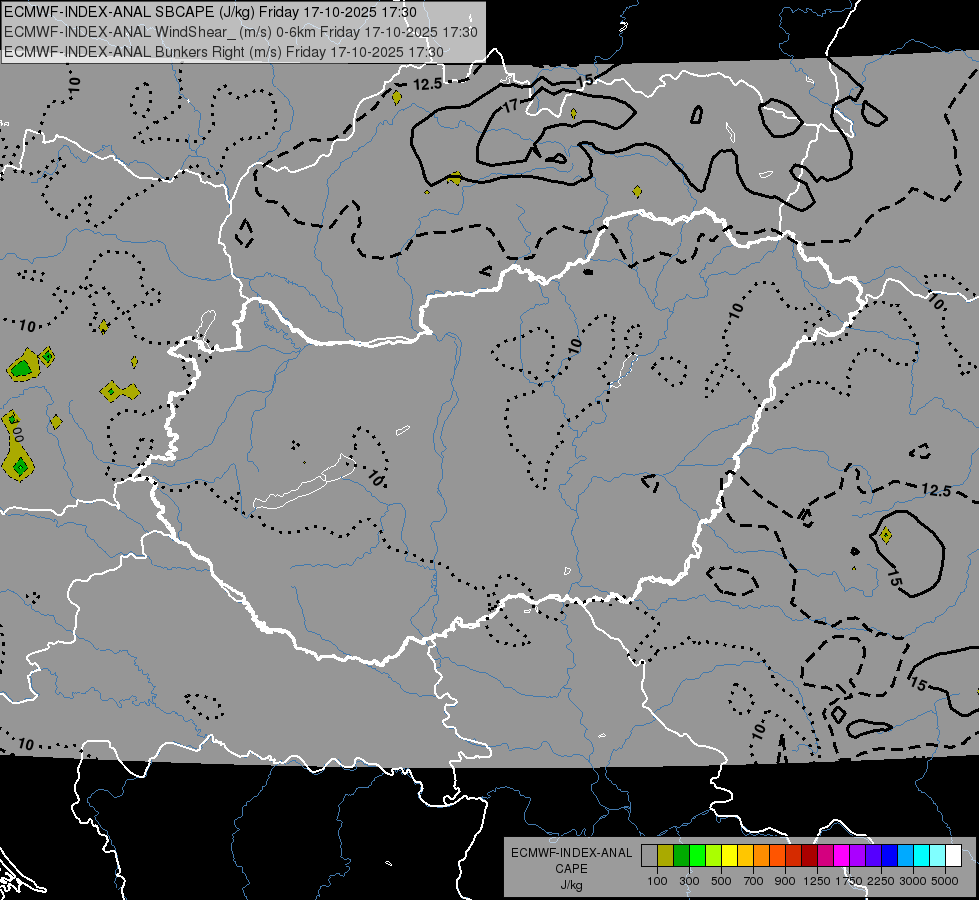The height and width of the screenshot is (900, 979).
Task: Click the '300' legend tick label
Action: click(689, 881)
